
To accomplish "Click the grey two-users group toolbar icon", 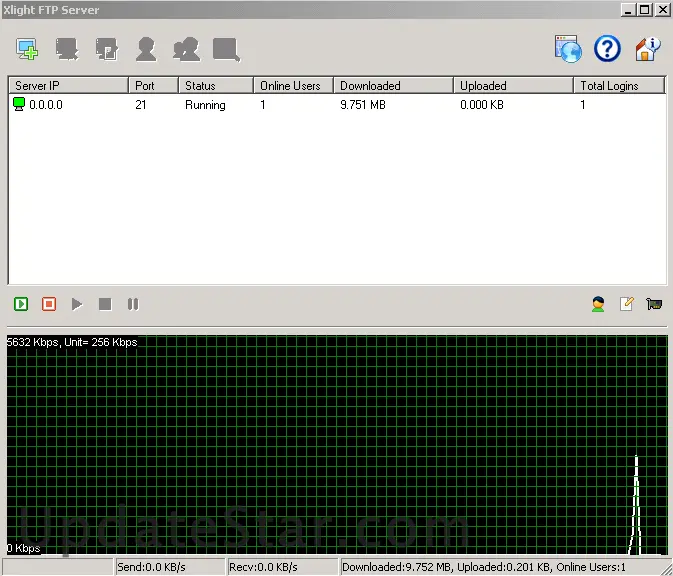I will click(x=186, y=48).
